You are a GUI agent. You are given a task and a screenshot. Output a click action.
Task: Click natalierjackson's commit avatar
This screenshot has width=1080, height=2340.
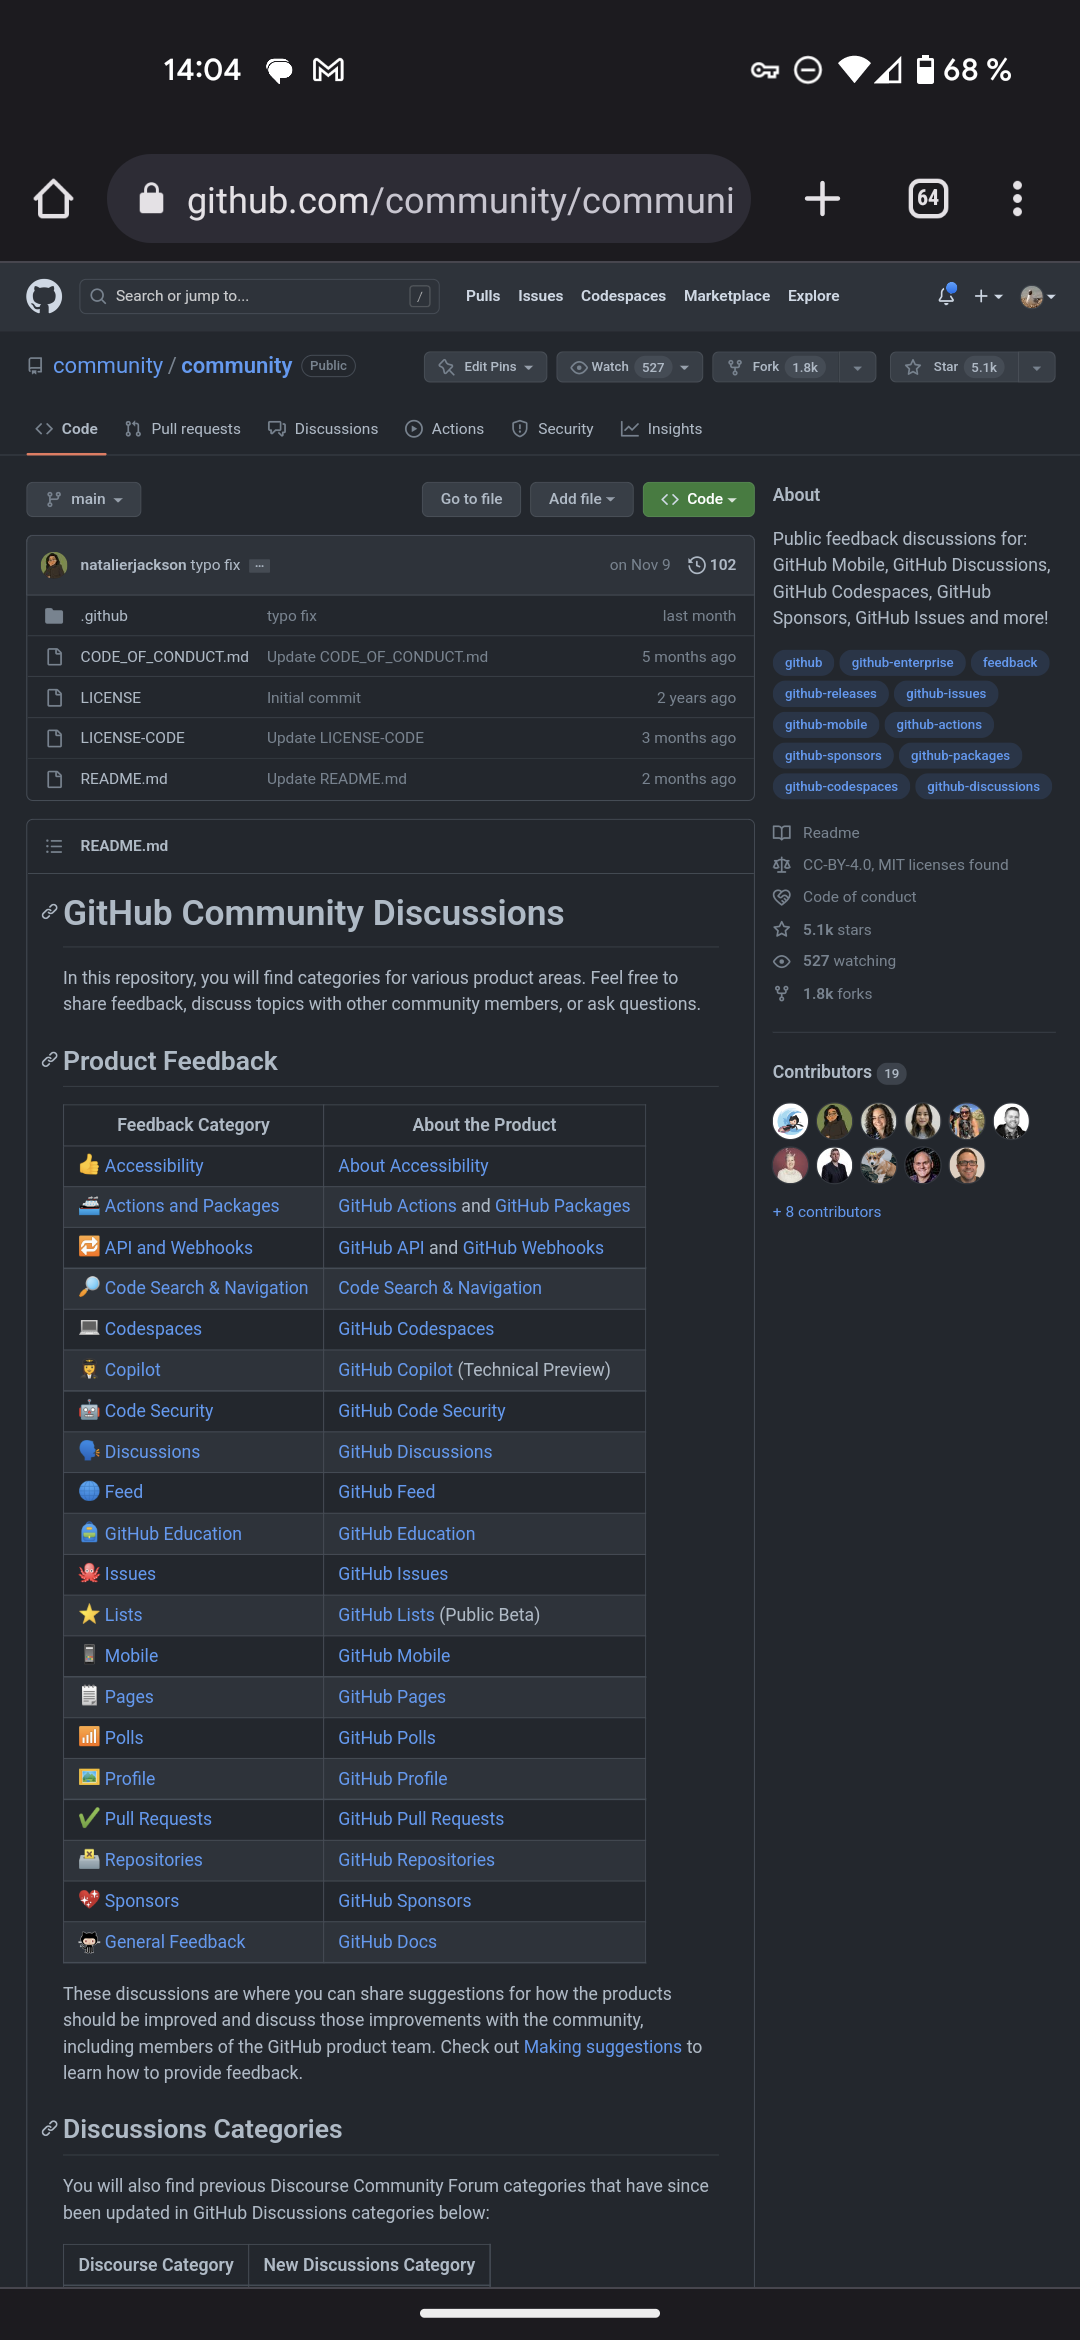coord(54,565)
